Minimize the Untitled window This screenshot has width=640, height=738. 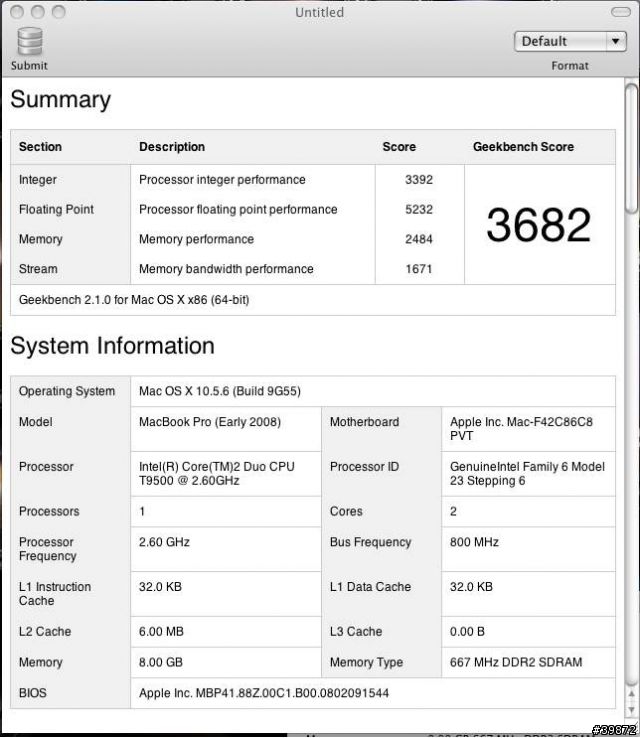click(38, 12)
